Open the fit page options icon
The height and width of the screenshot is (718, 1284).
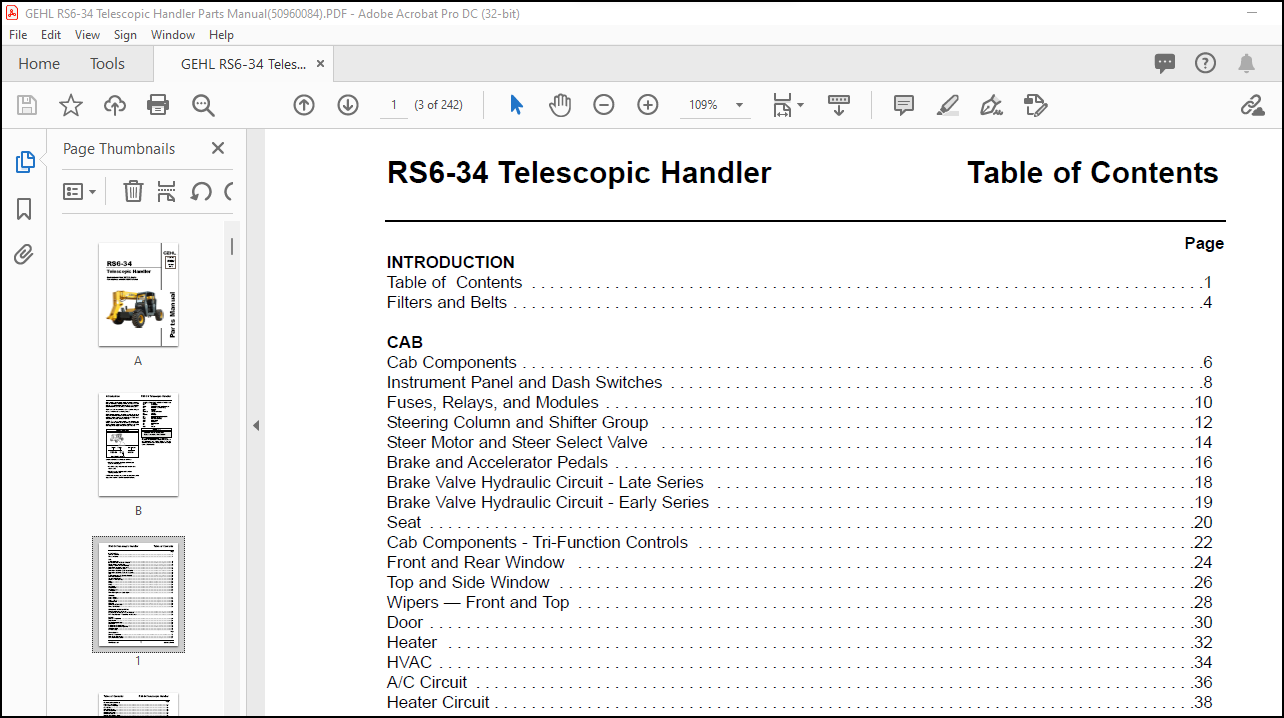788,105
